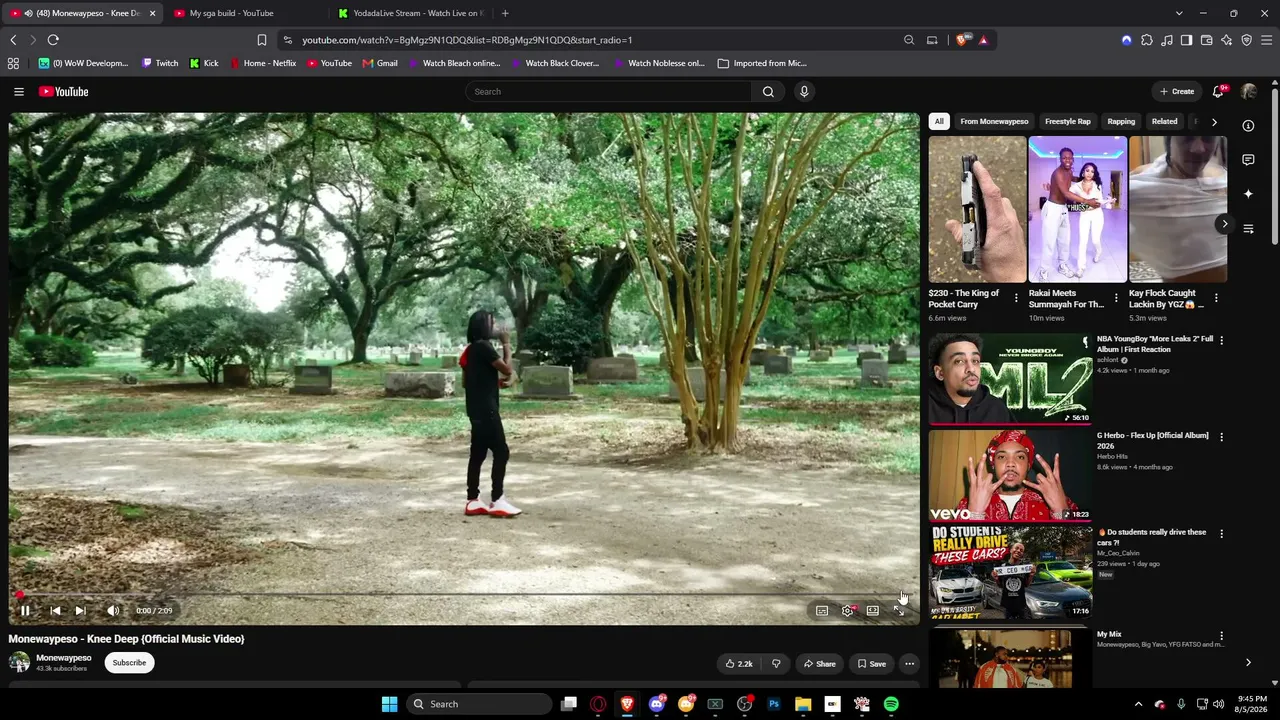The image size is (1280, 720).
Task: Mute the video using the speaker icon
Action: tap(113, 610)
